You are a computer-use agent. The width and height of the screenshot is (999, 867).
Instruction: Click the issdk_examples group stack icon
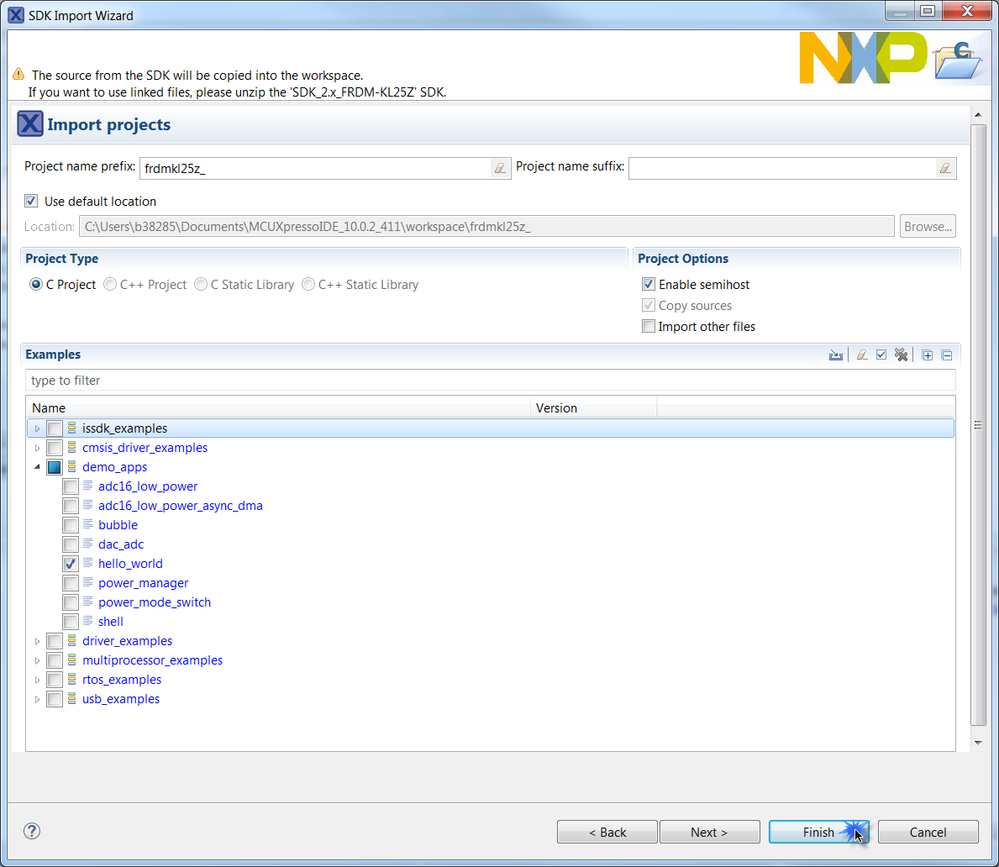click(x=72, y=428)
